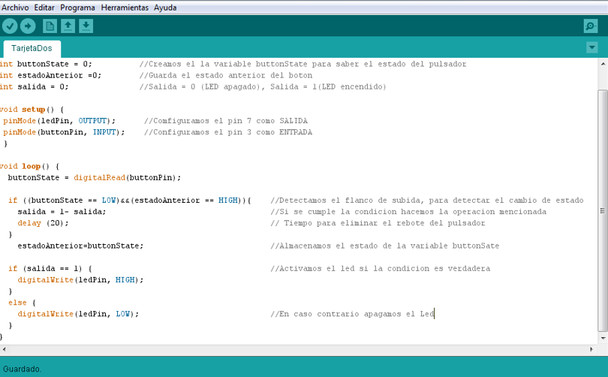Click the vertical scrollbar thumb
The width and height of the screenshot is (608, 377).
click(x=603, y=211)
